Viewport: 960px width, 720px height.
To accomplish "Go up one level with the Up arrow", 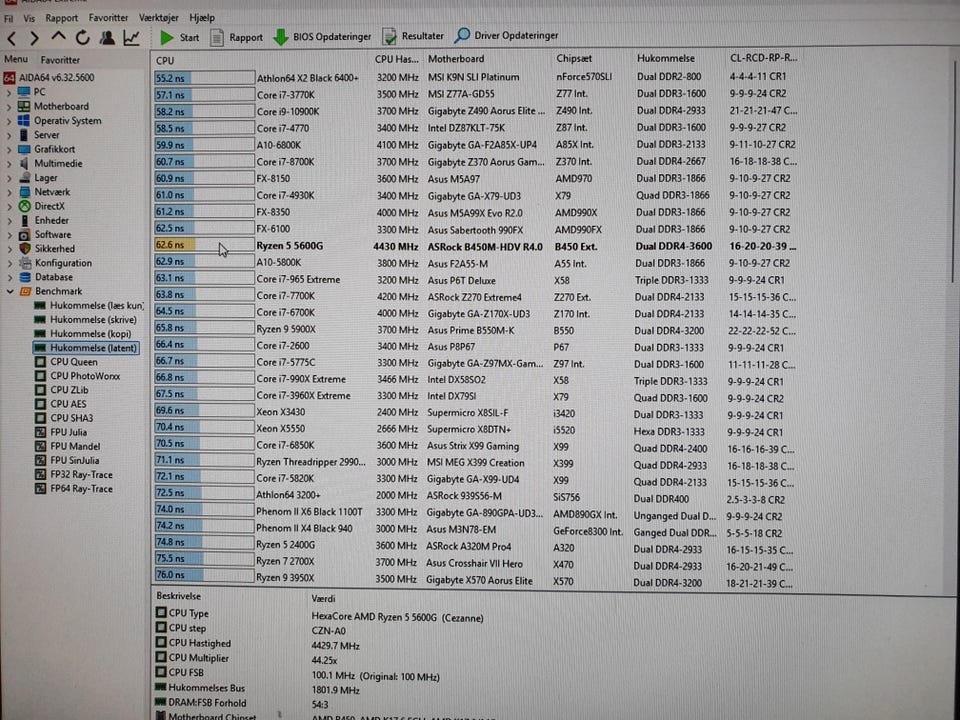I will (x=58, y=37).
